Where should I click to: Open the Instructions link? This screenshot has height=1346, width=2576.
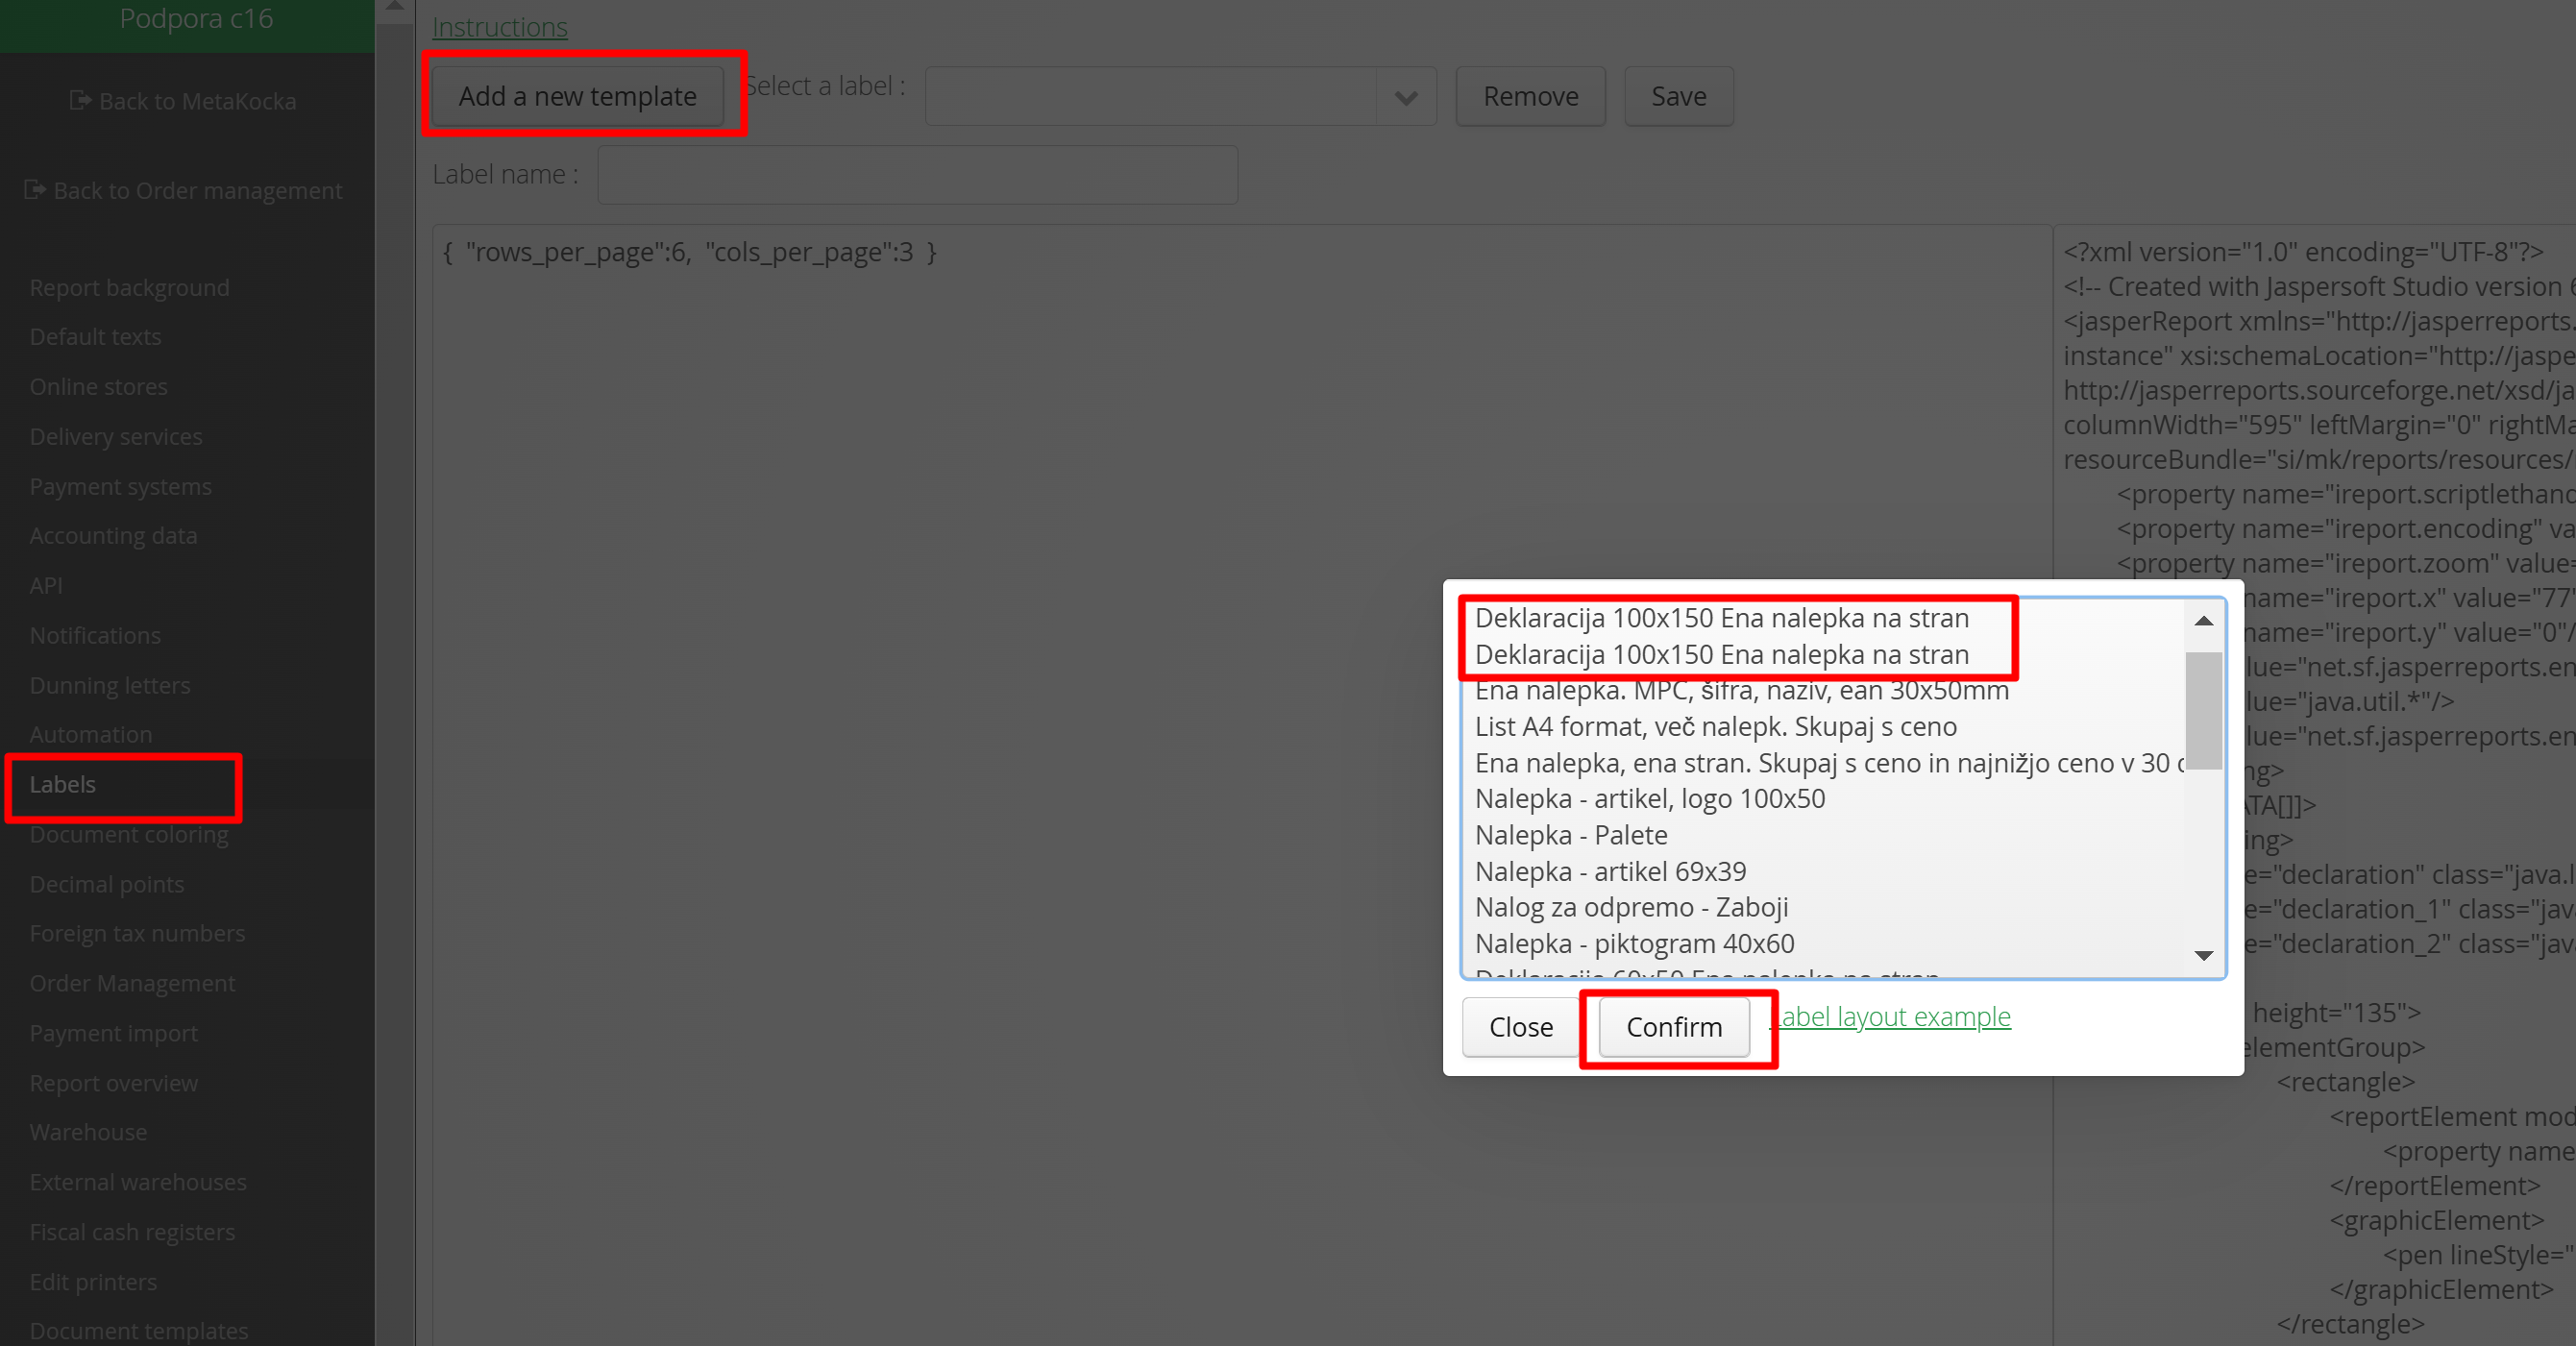(499, 27)
